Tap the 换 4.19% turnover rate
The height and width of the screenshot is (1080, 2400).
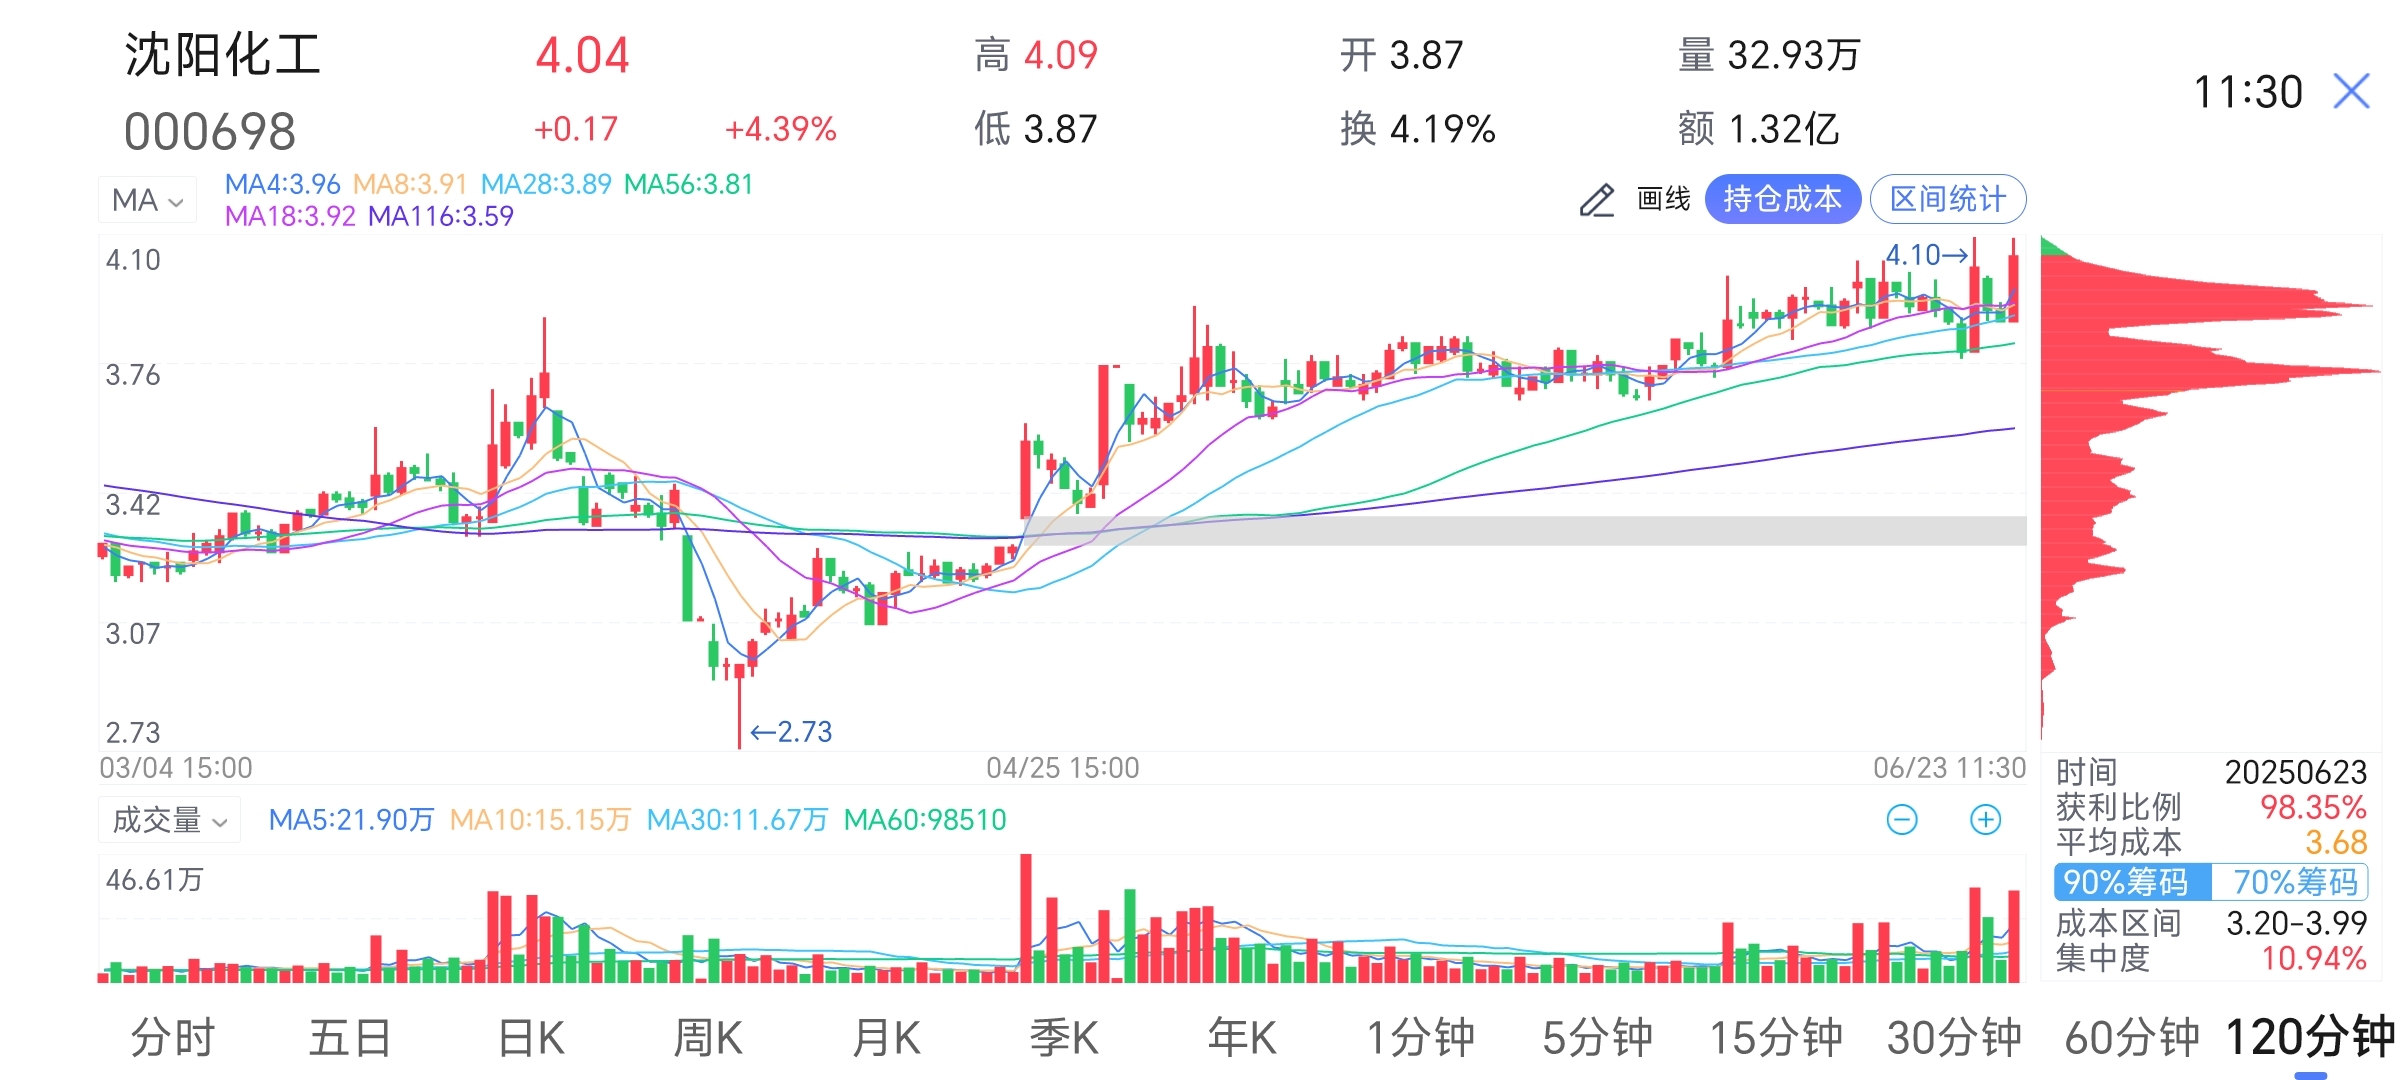(x=1418, y=129)
